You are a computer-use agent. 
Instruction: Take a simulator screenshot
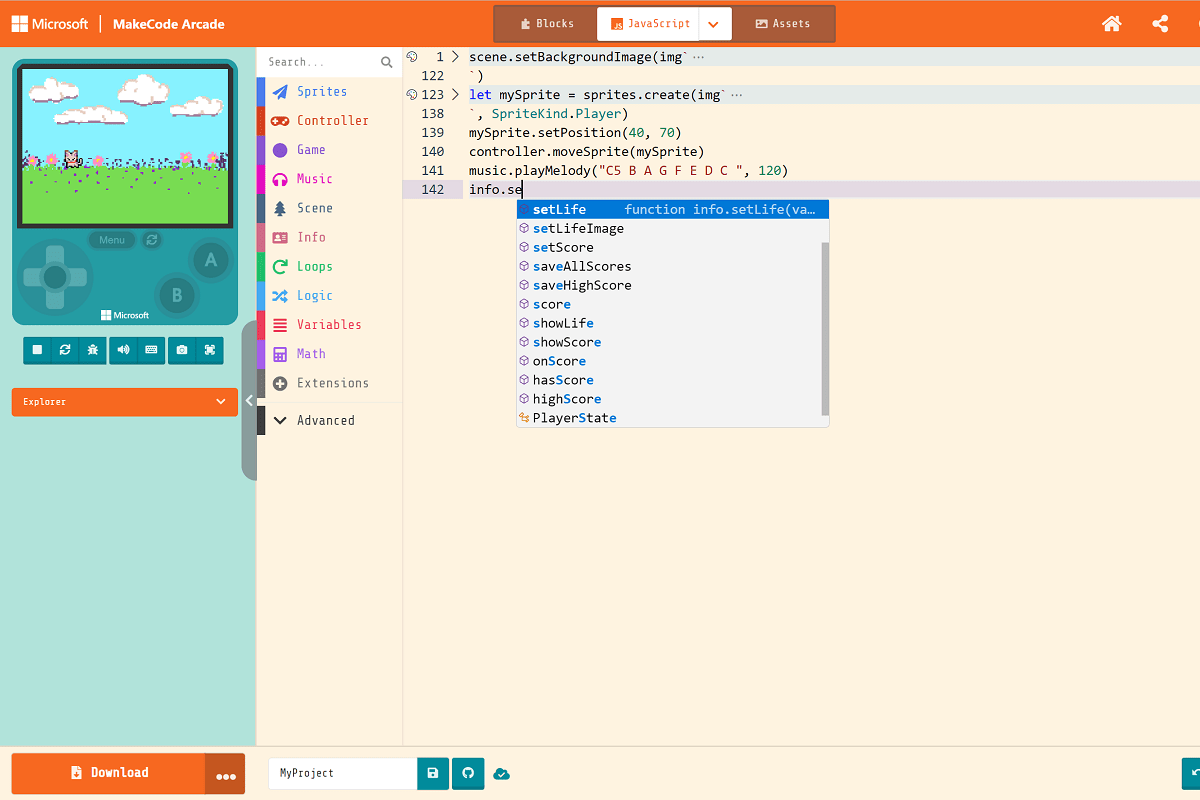(x=182, y=350)
